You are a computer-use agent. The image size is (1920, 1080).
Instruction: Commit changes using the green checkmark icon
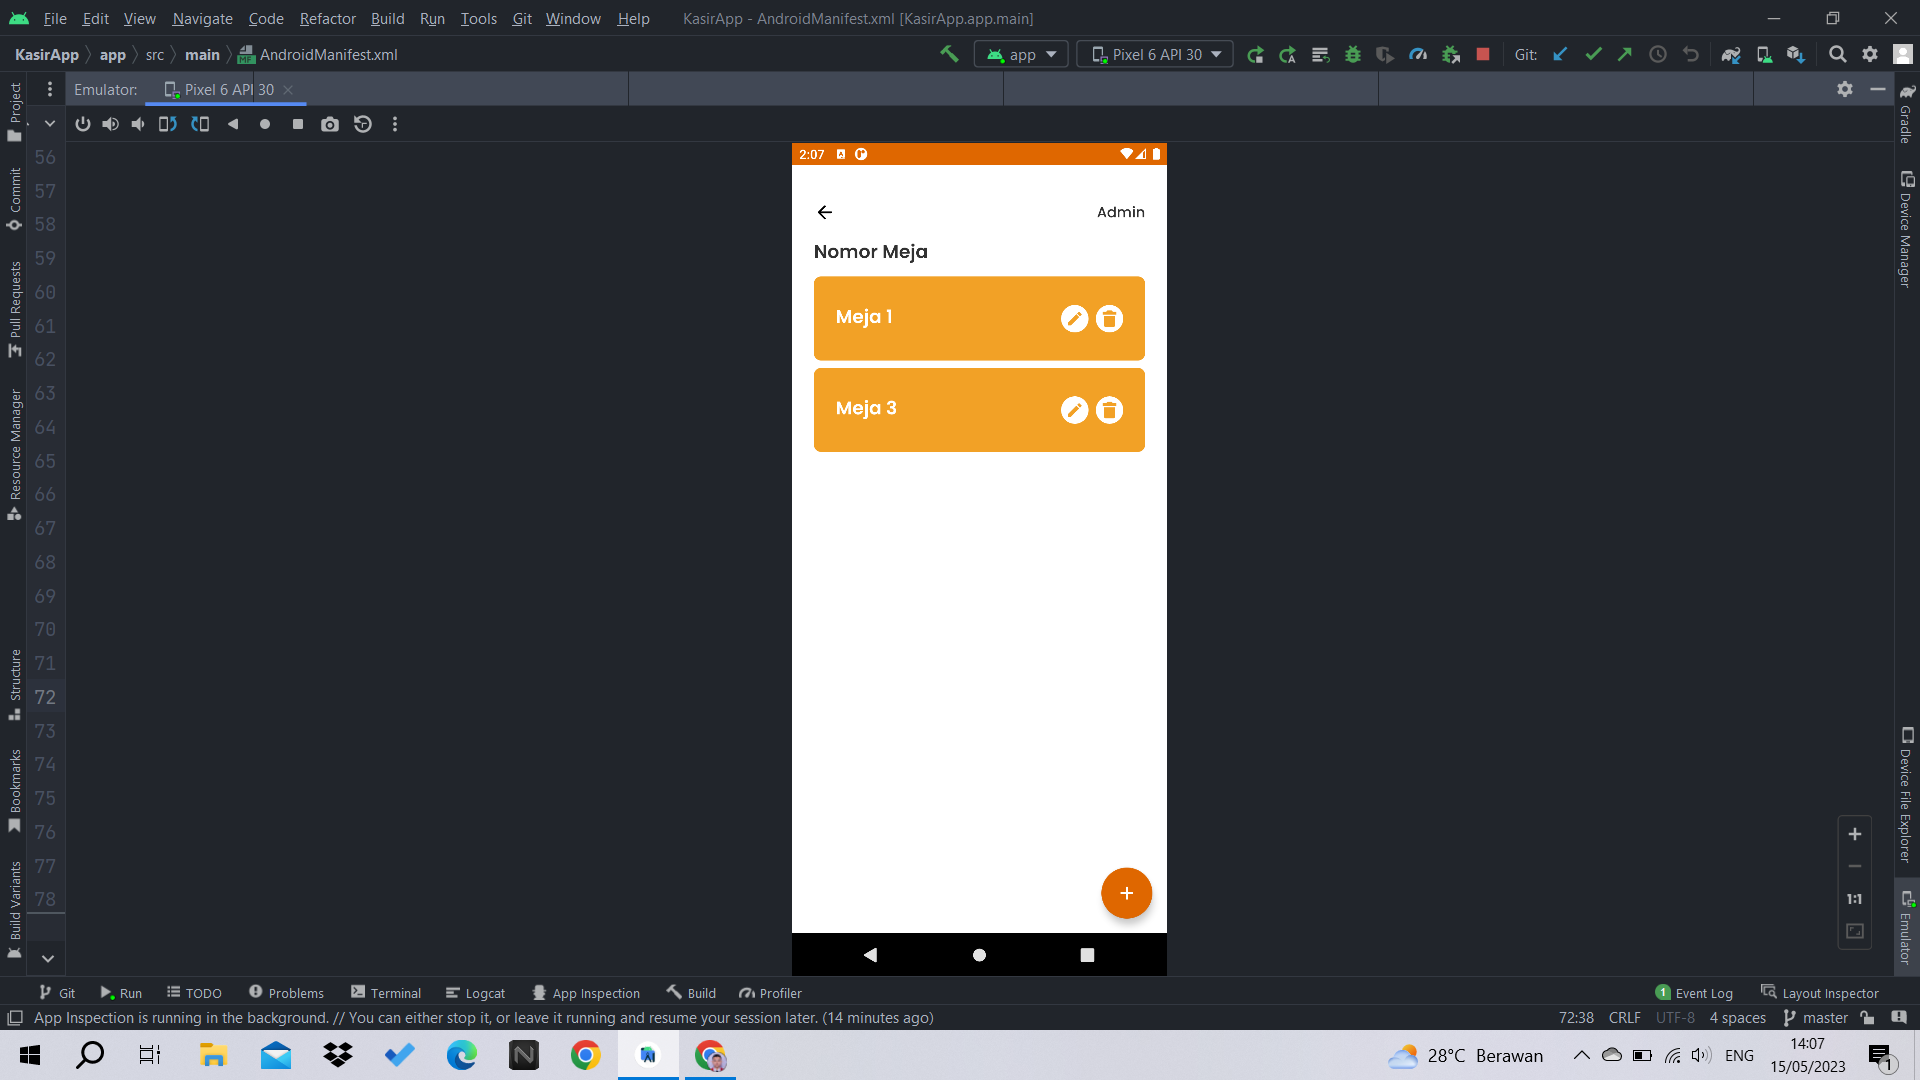(1592, 54)
